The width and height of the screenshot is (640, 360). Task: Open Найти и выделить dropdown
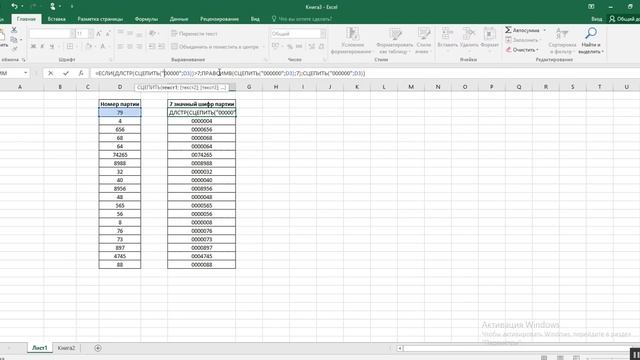point(591,41)
